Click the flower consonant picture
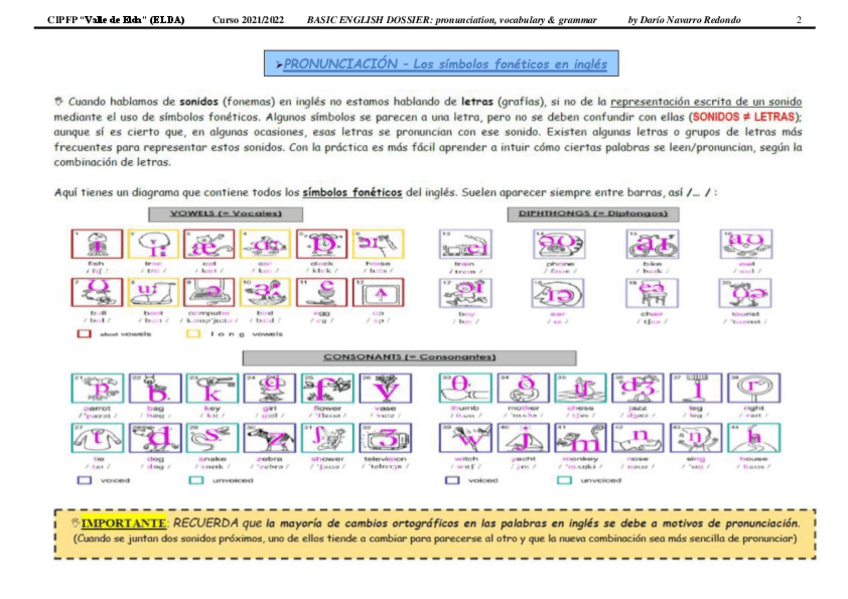Image resolution: width=848 pixels, height=599 pixels. [328, 388]
